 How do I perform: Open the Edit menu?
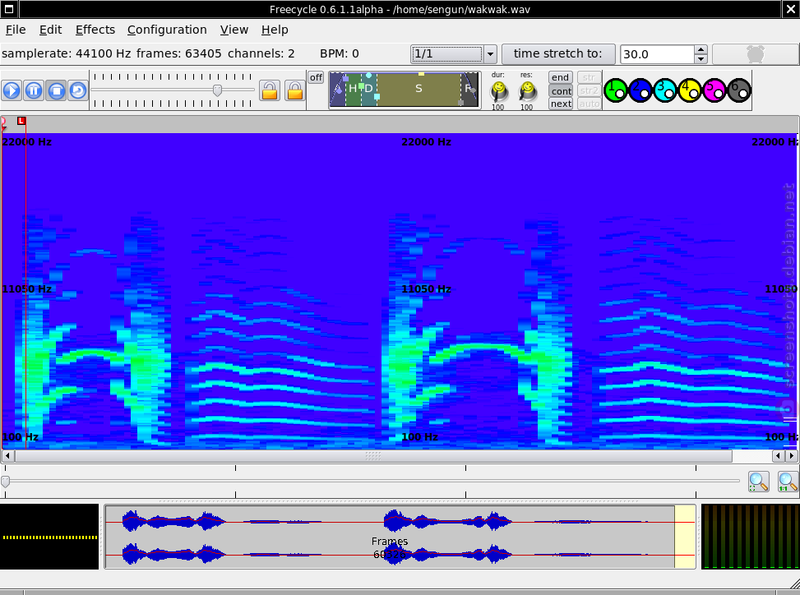51,30
